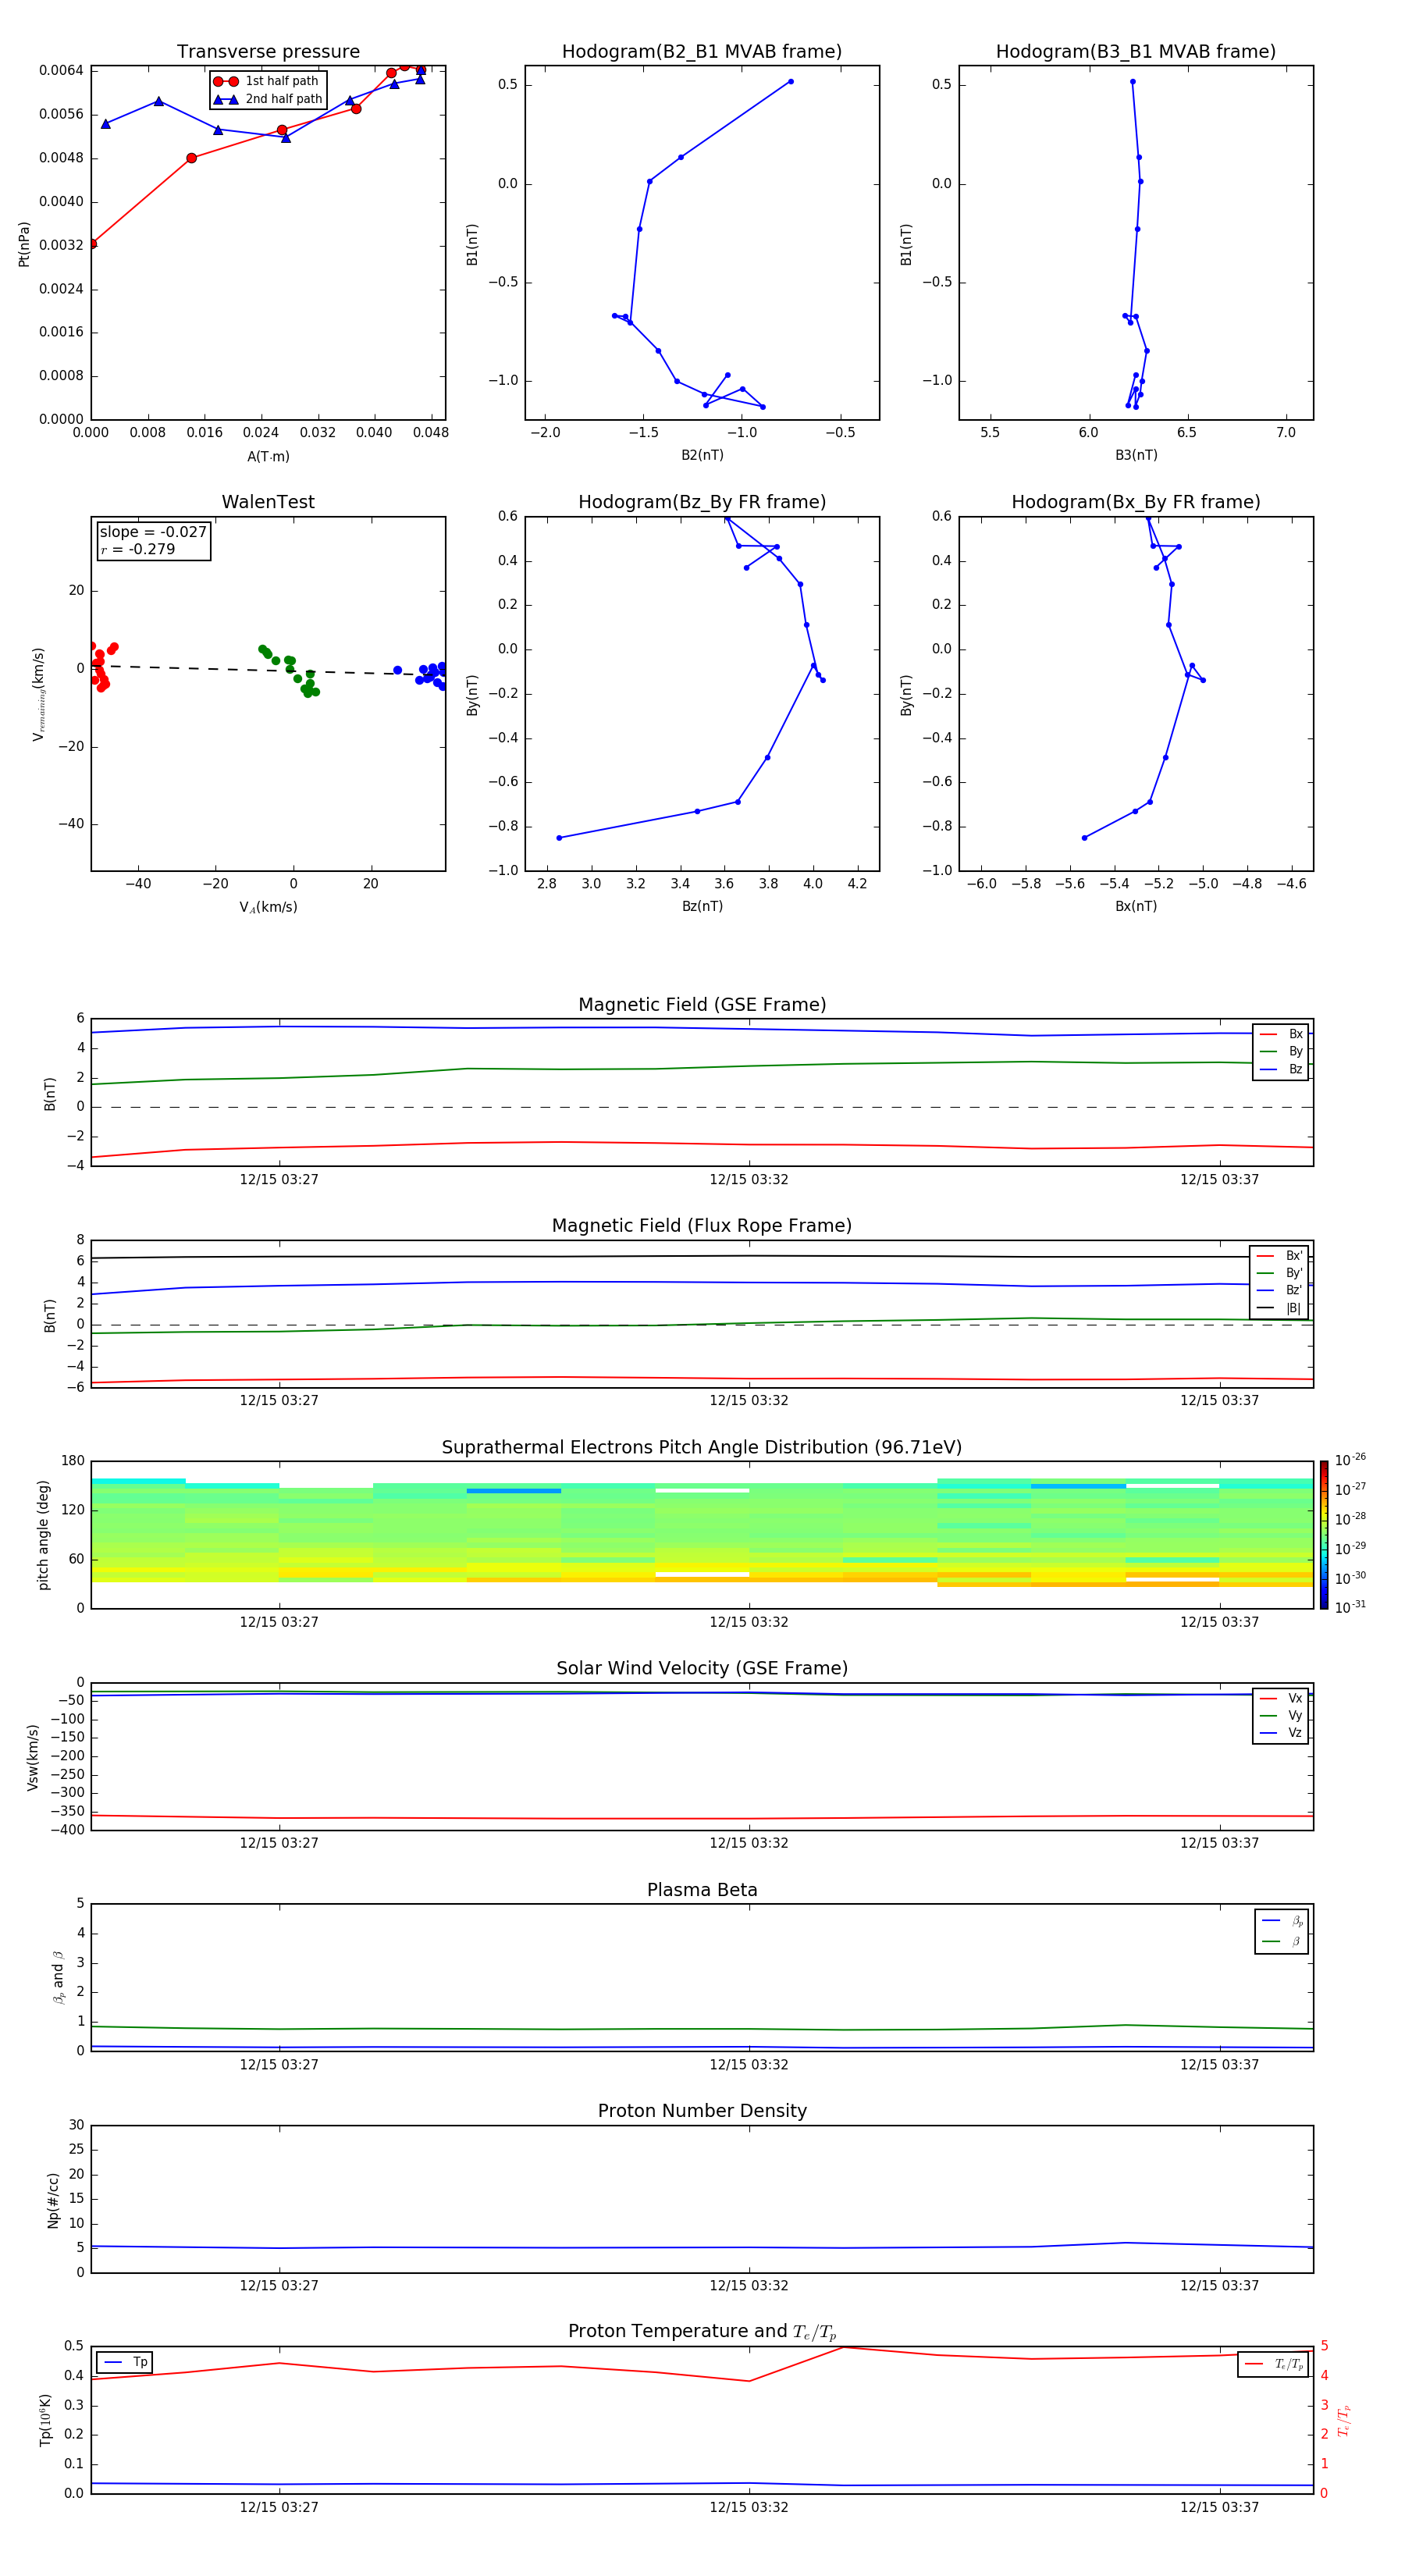Image resolution: width=1405 pixels, height=2576 pixels.
Task: Click the "B2(nT)" x-axis label
Action: pyautogui.click(x=702, y=455)
